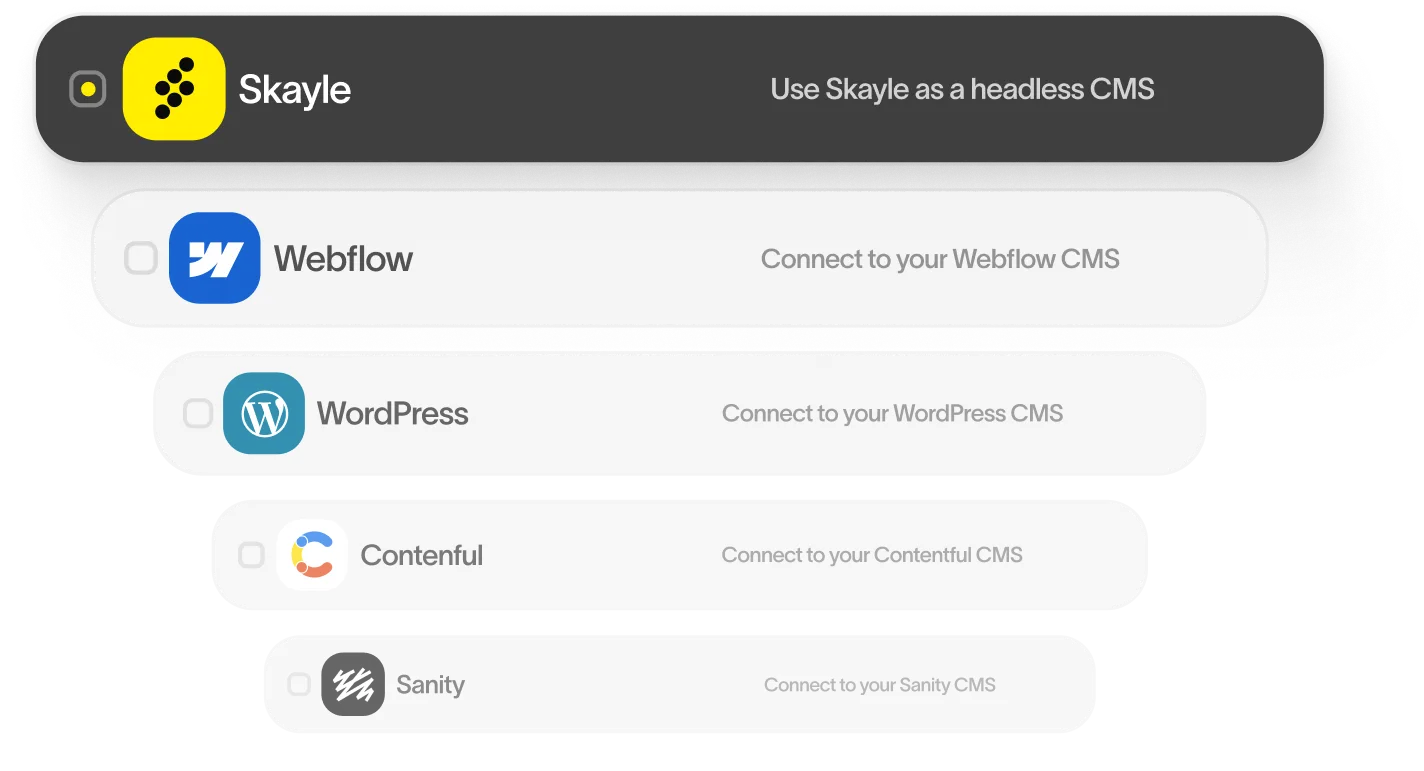Check the WordPress checkbox
This screenshot has width=1424, height=771.
coord(198,413)
